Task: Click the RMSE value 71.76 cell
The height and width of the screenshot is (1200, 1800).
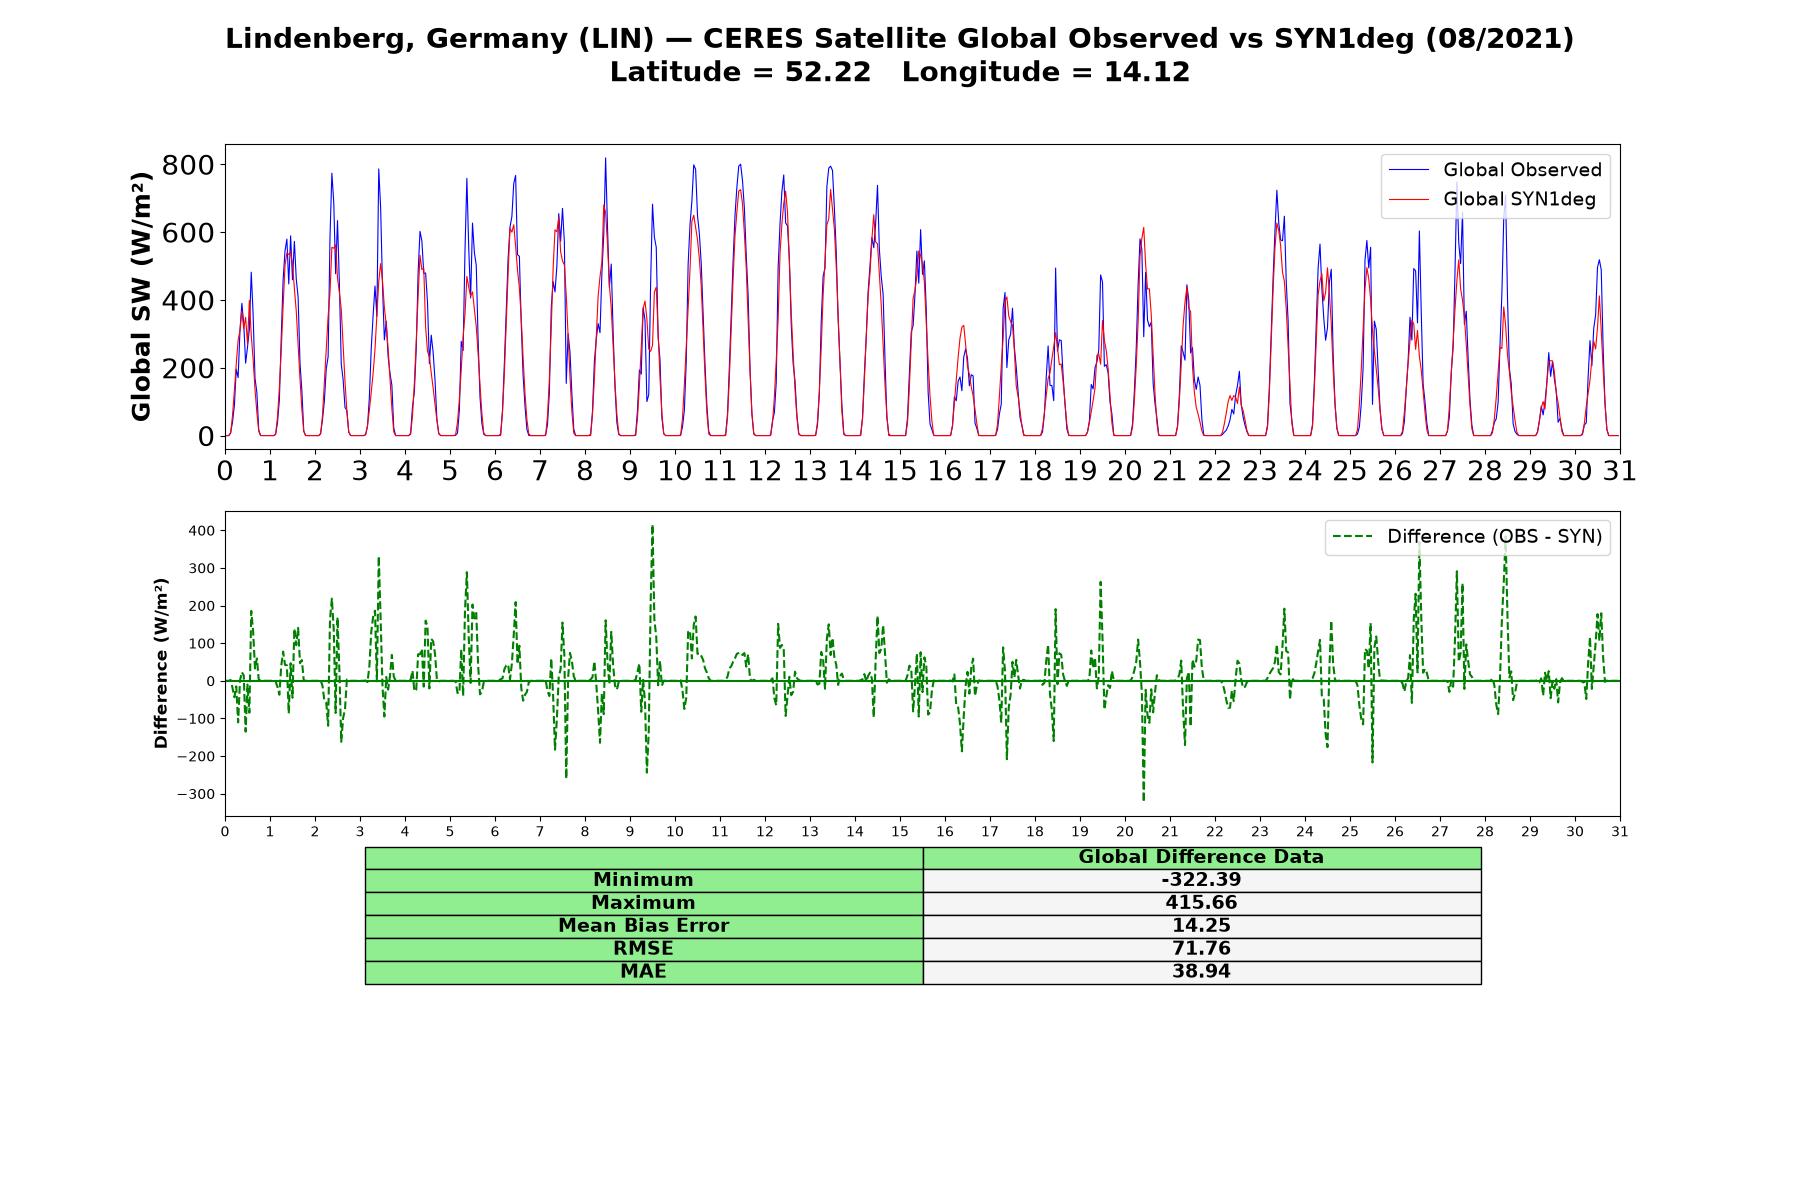Action: point(1201,949)
